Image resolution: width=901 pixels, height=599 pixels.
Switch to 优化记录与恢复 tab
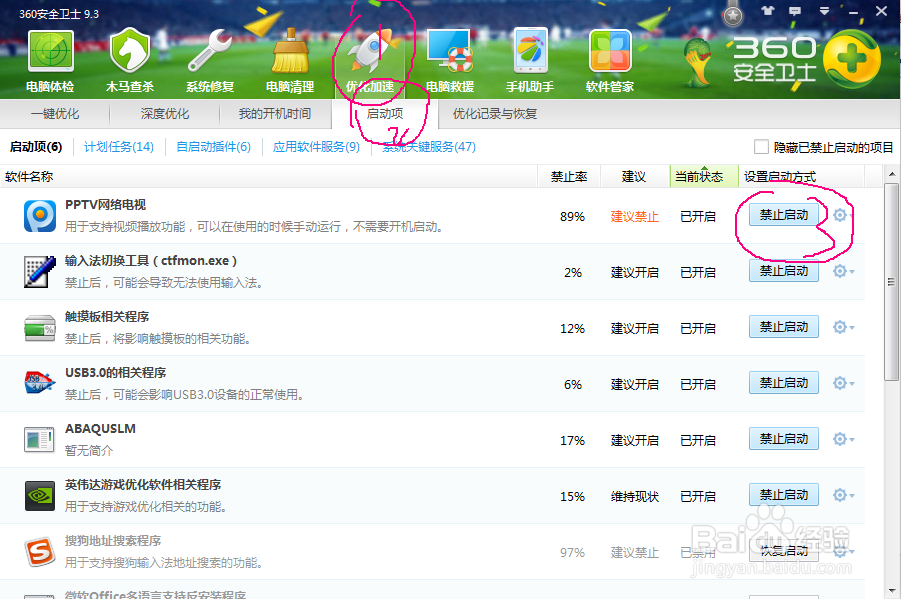coord(495,114)
